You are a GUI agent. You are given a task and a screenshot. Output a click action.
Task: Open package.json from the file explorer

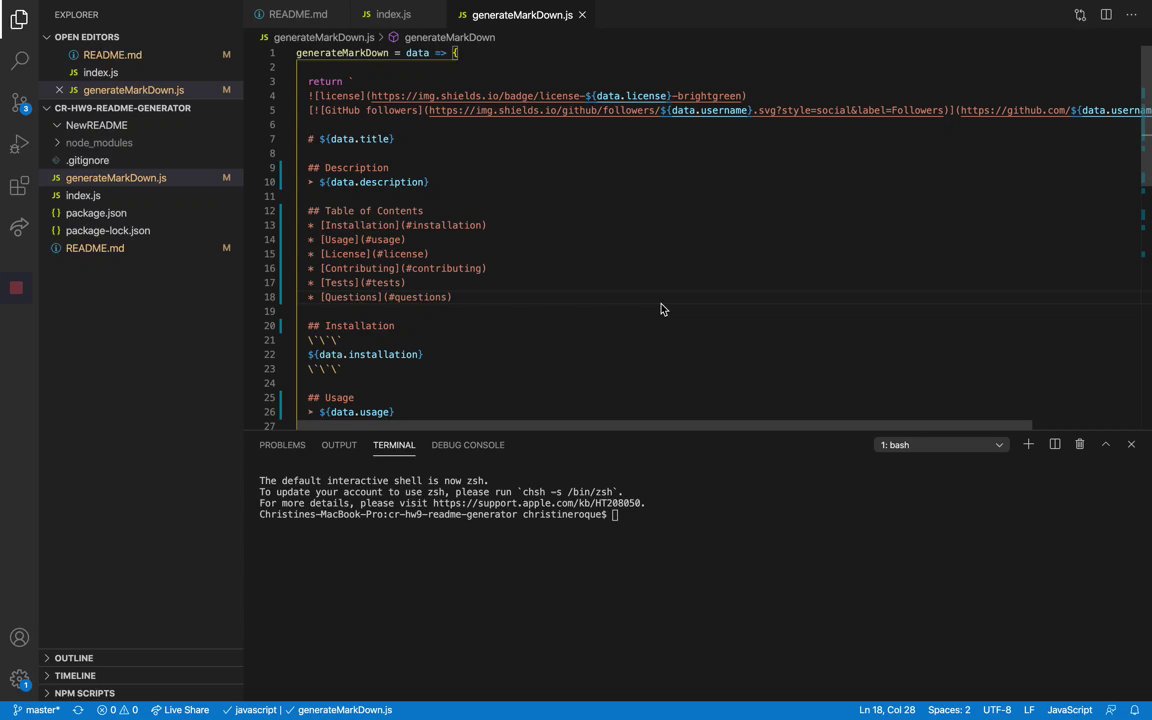[96, 213]
